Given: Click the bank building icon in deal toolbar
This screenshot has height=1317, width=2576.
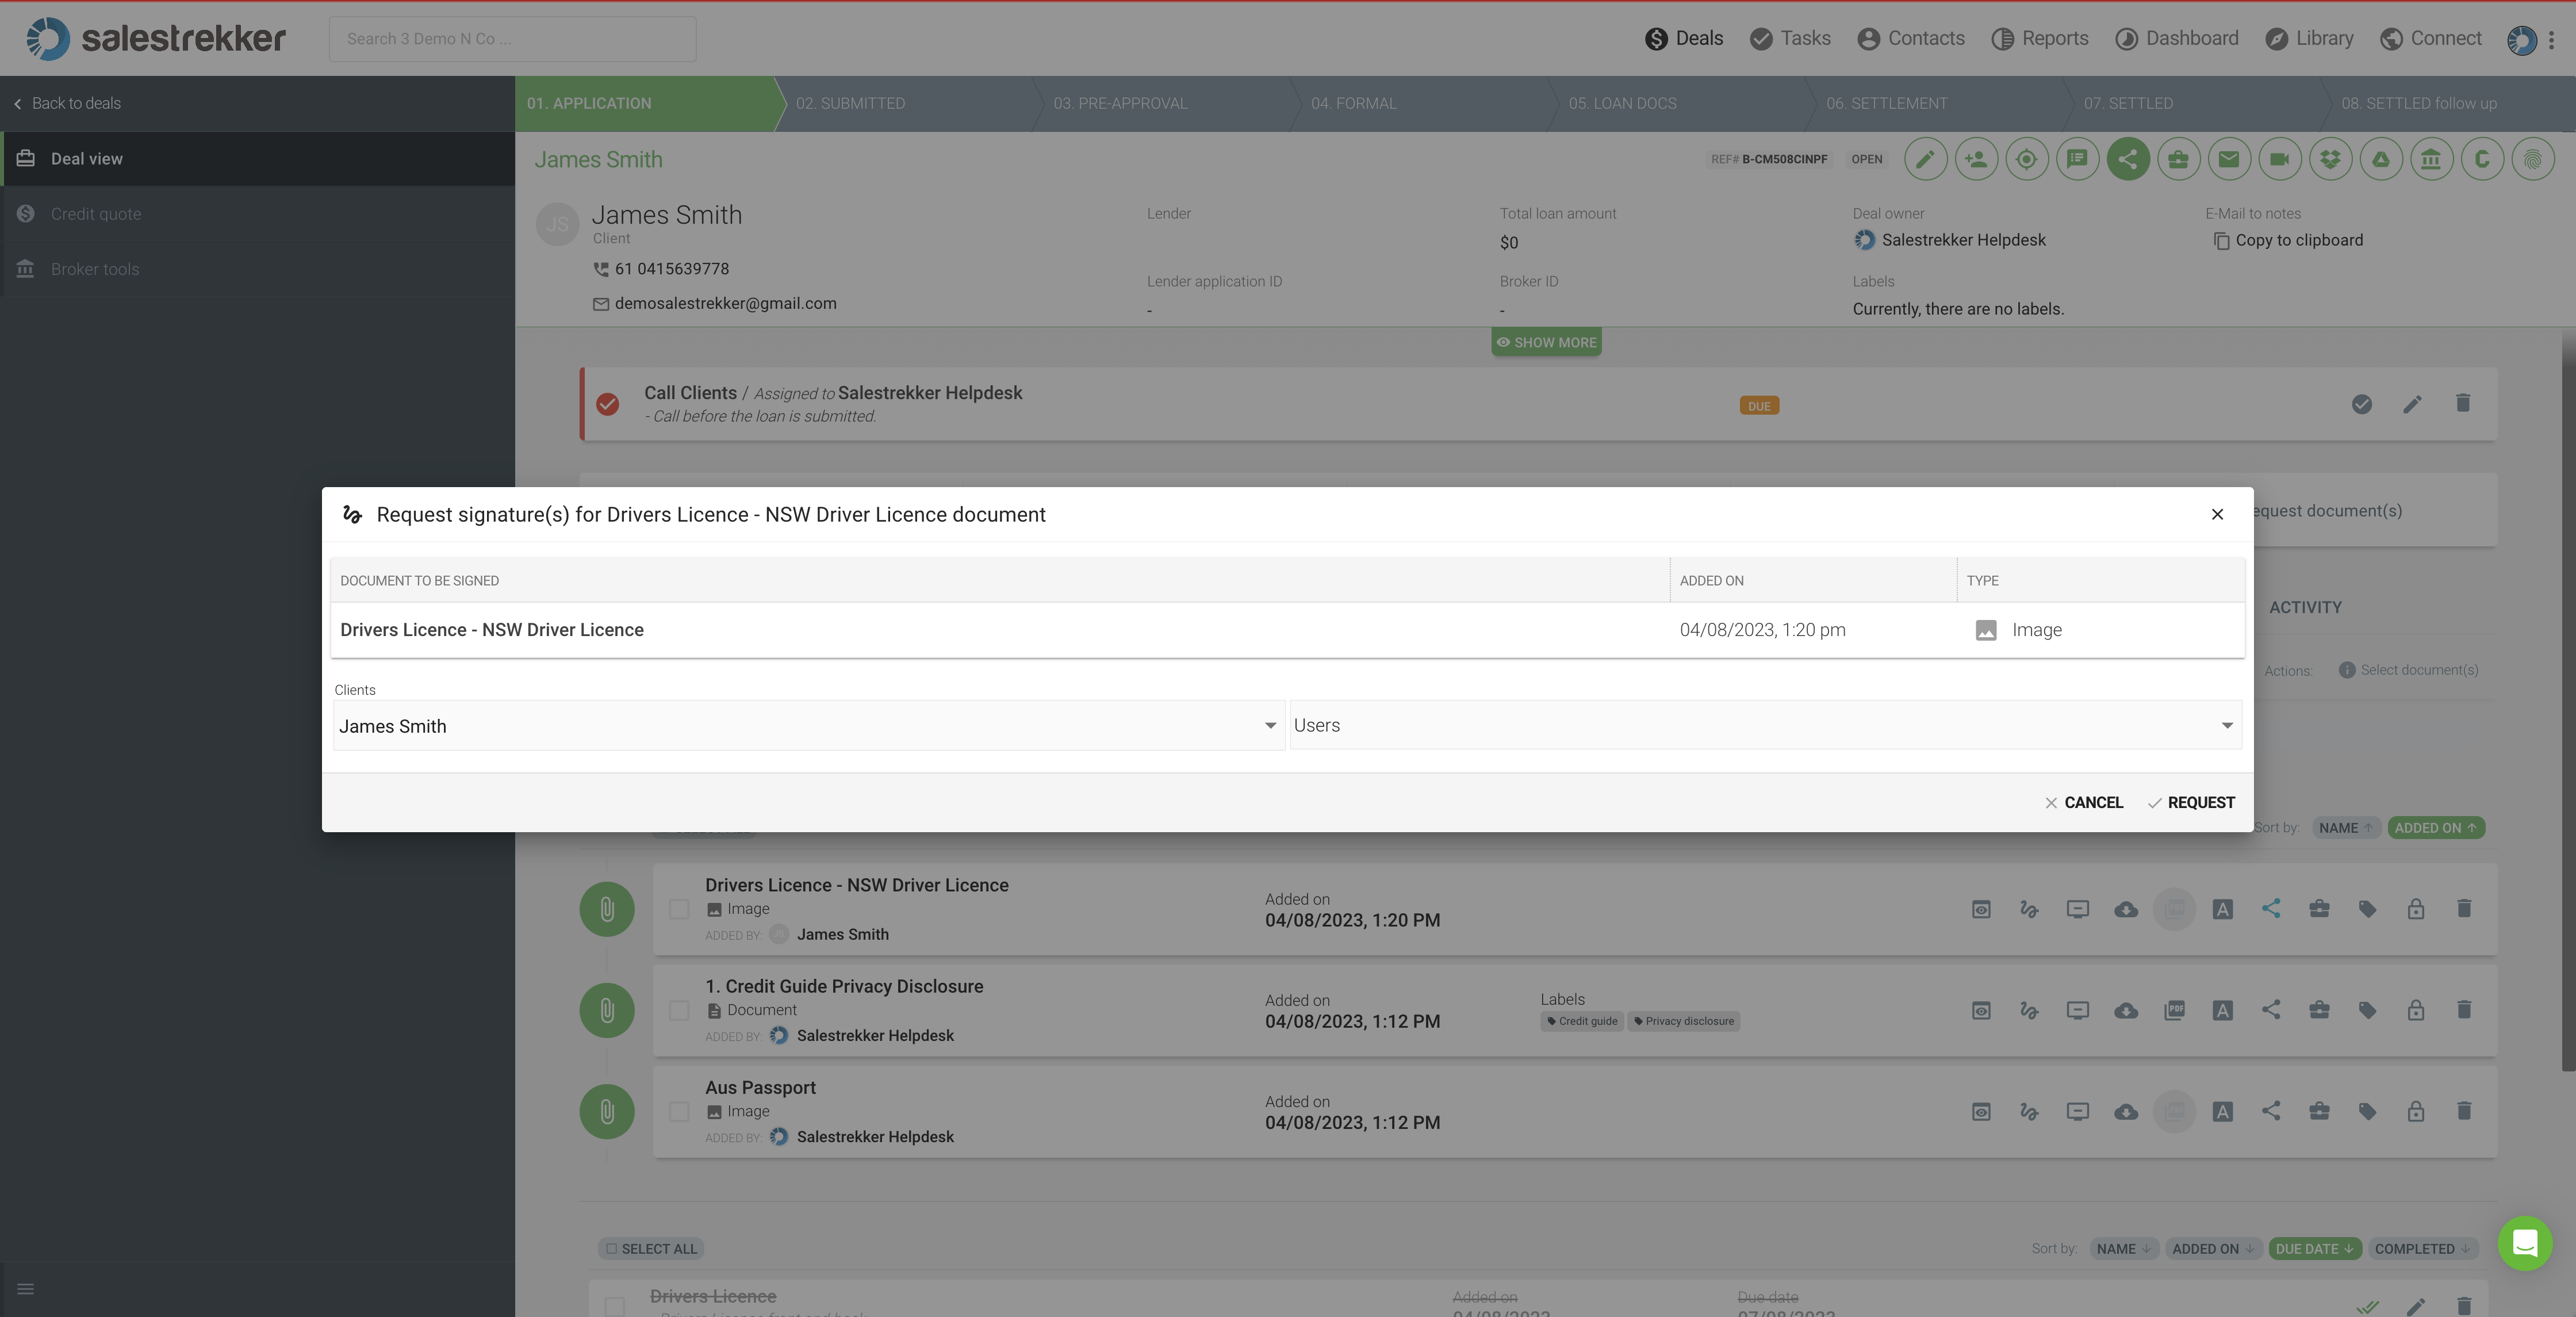Looking at the screenshot, I should [2431, 159].
